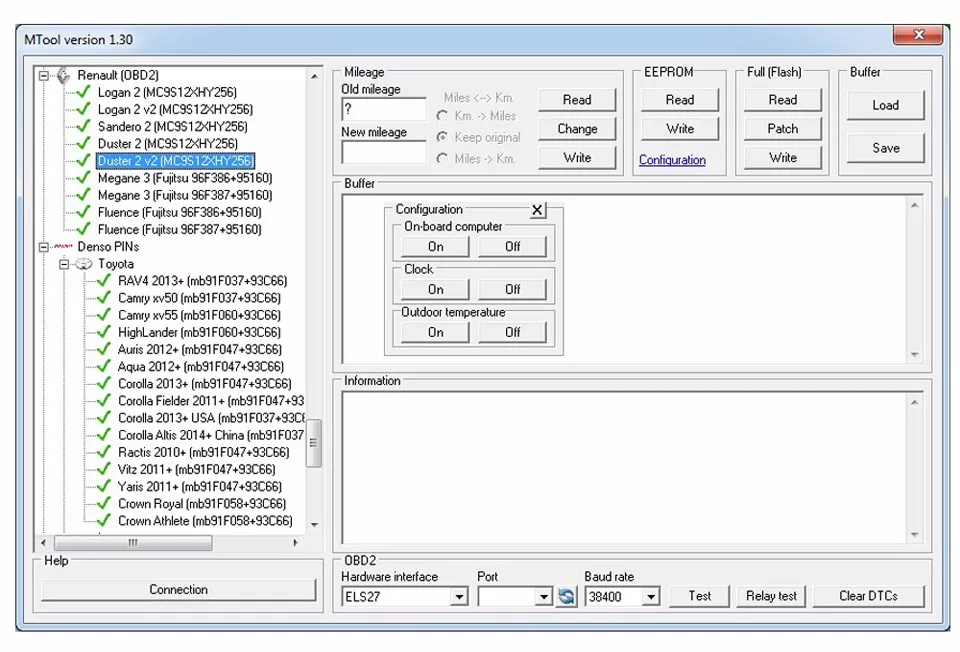The height and width of the screenshot is (652, 960).
Task: Select the Miles -> Km. radio option
Action: [x=442, y=159]
